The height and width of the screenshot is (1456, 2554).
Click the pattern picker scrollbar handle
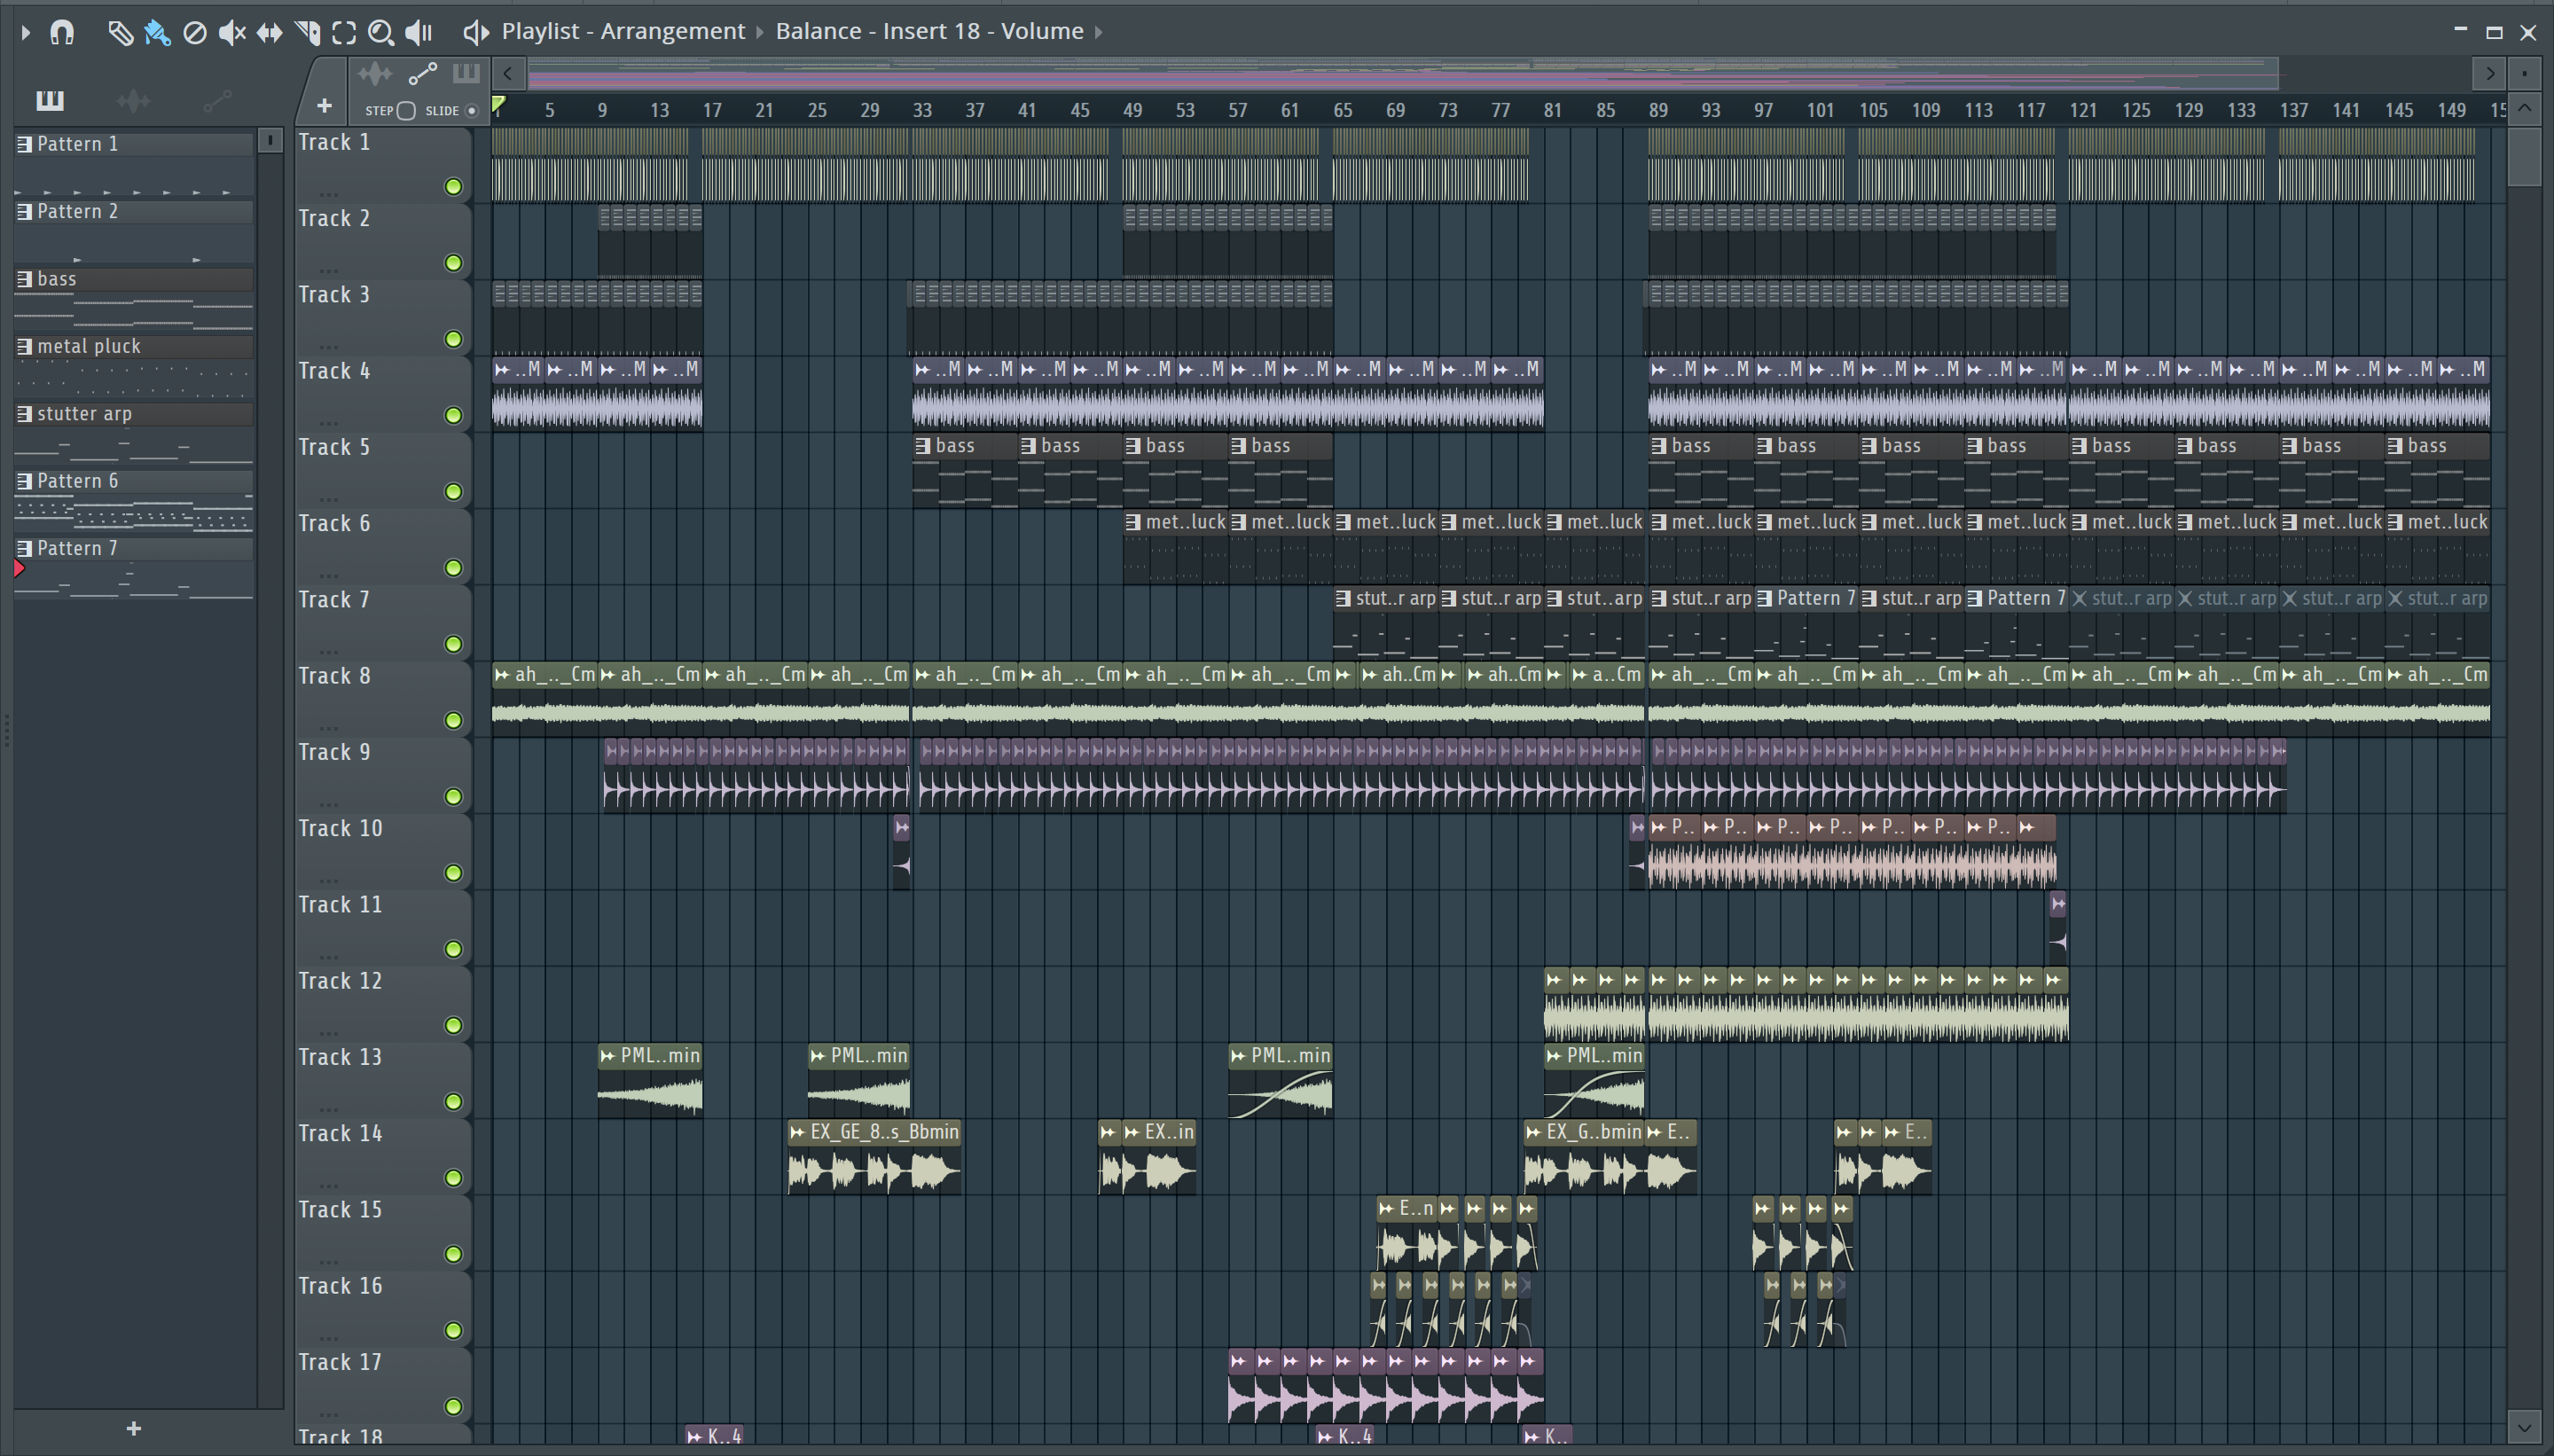[270, 141]
